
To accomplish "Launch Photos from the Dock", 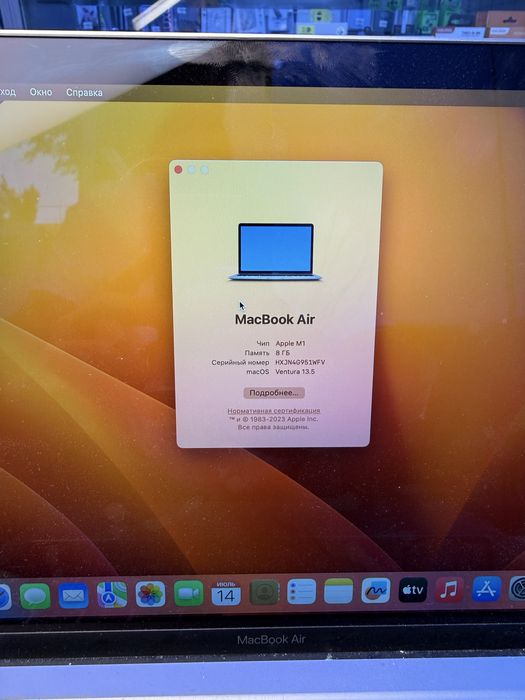I will 150,594.
